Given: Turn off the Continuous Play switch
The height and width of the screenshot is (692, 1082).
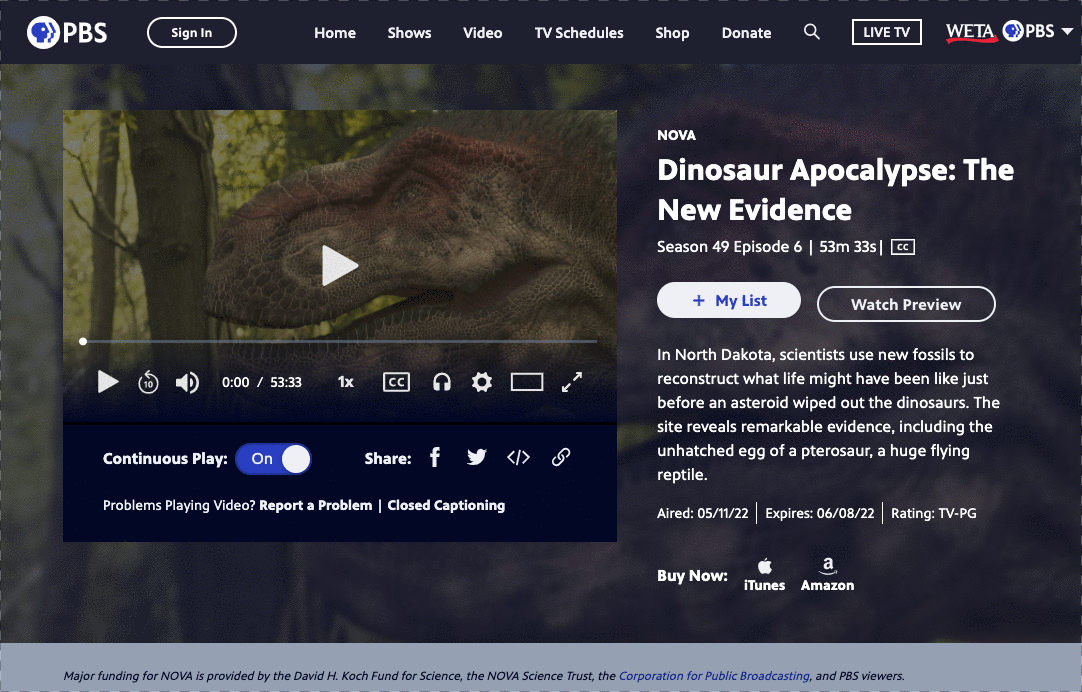Looking at the screenshot, I should [x=273, y=459].
